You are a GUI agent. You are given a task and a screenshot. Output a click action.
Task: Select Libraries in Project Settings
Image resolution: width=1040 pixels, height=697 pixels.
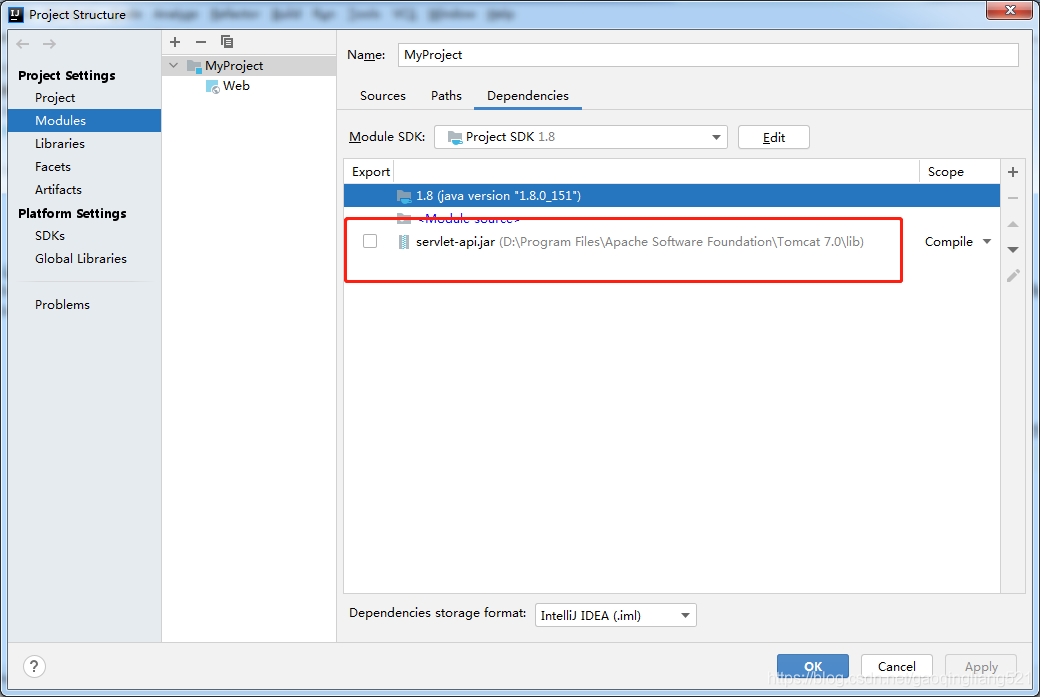(x=60, y=143)
